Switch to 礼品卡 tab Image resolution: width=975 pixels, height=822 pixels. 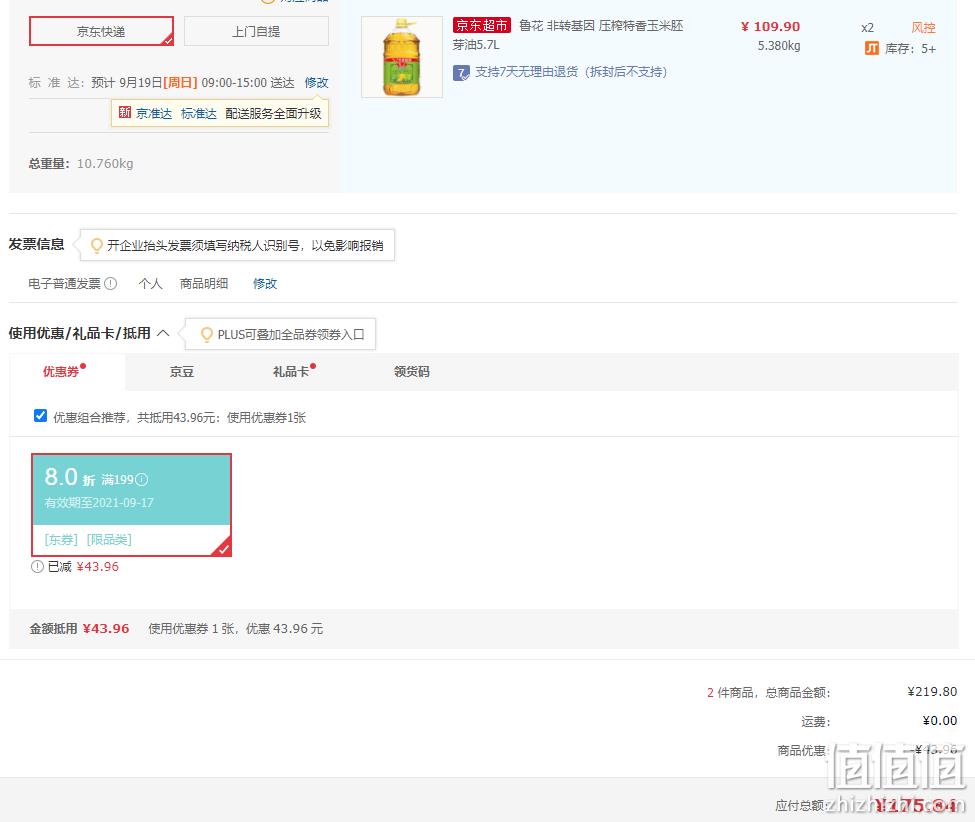[291, 372]
